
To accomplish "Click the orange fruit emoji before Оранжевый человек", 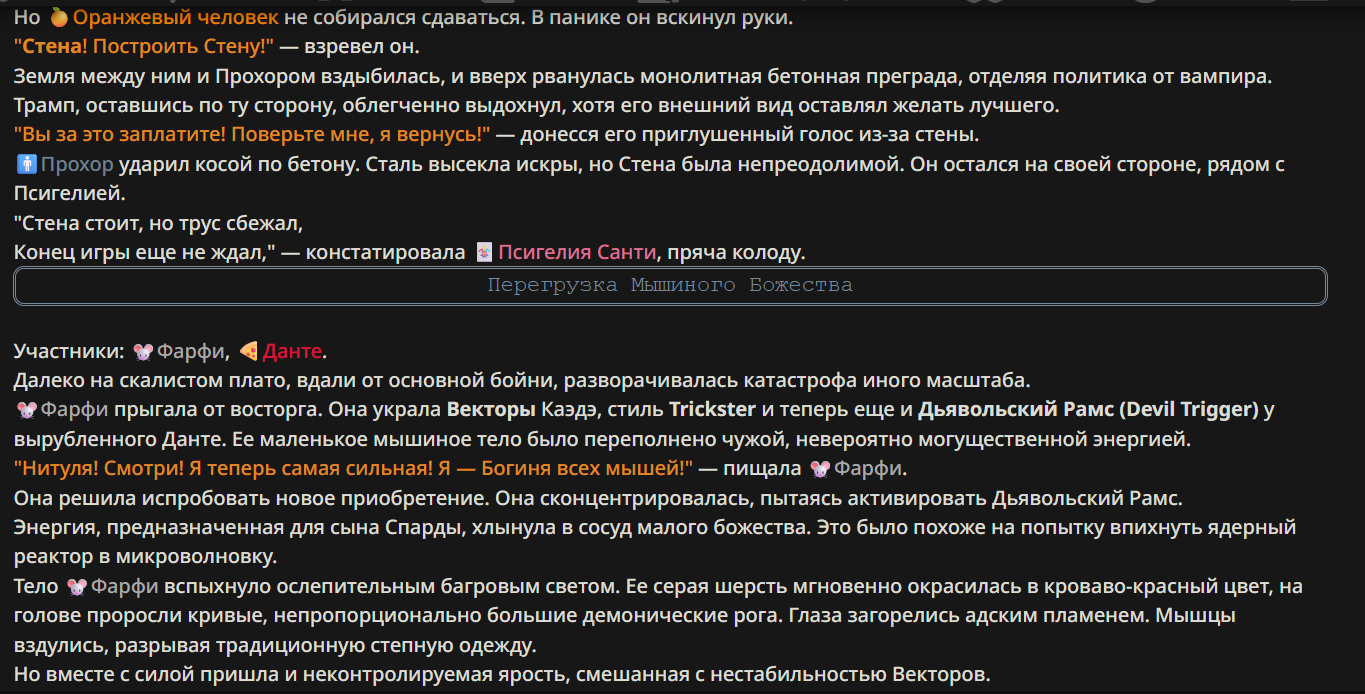I will (x=58, y=18).
